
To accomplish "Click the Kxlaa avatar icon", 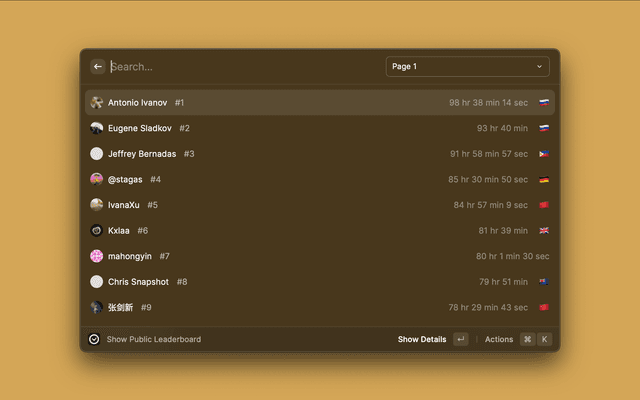I will coord(97,230).
